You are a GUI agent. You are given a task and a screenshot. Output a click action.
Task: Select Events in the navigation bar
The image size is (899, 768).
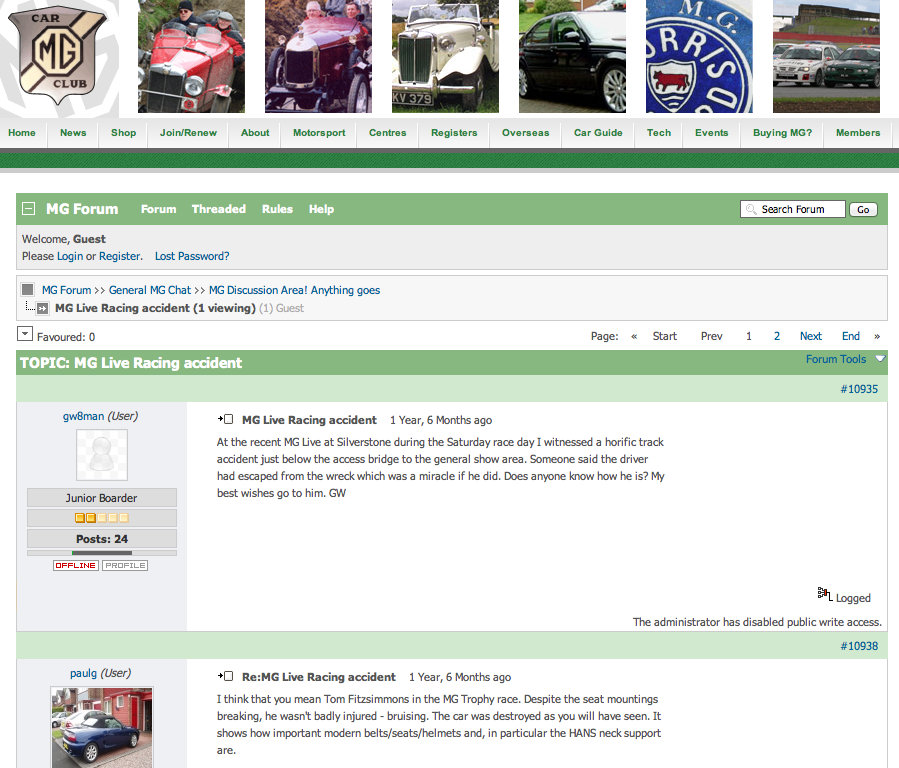[x=712, y=133]
